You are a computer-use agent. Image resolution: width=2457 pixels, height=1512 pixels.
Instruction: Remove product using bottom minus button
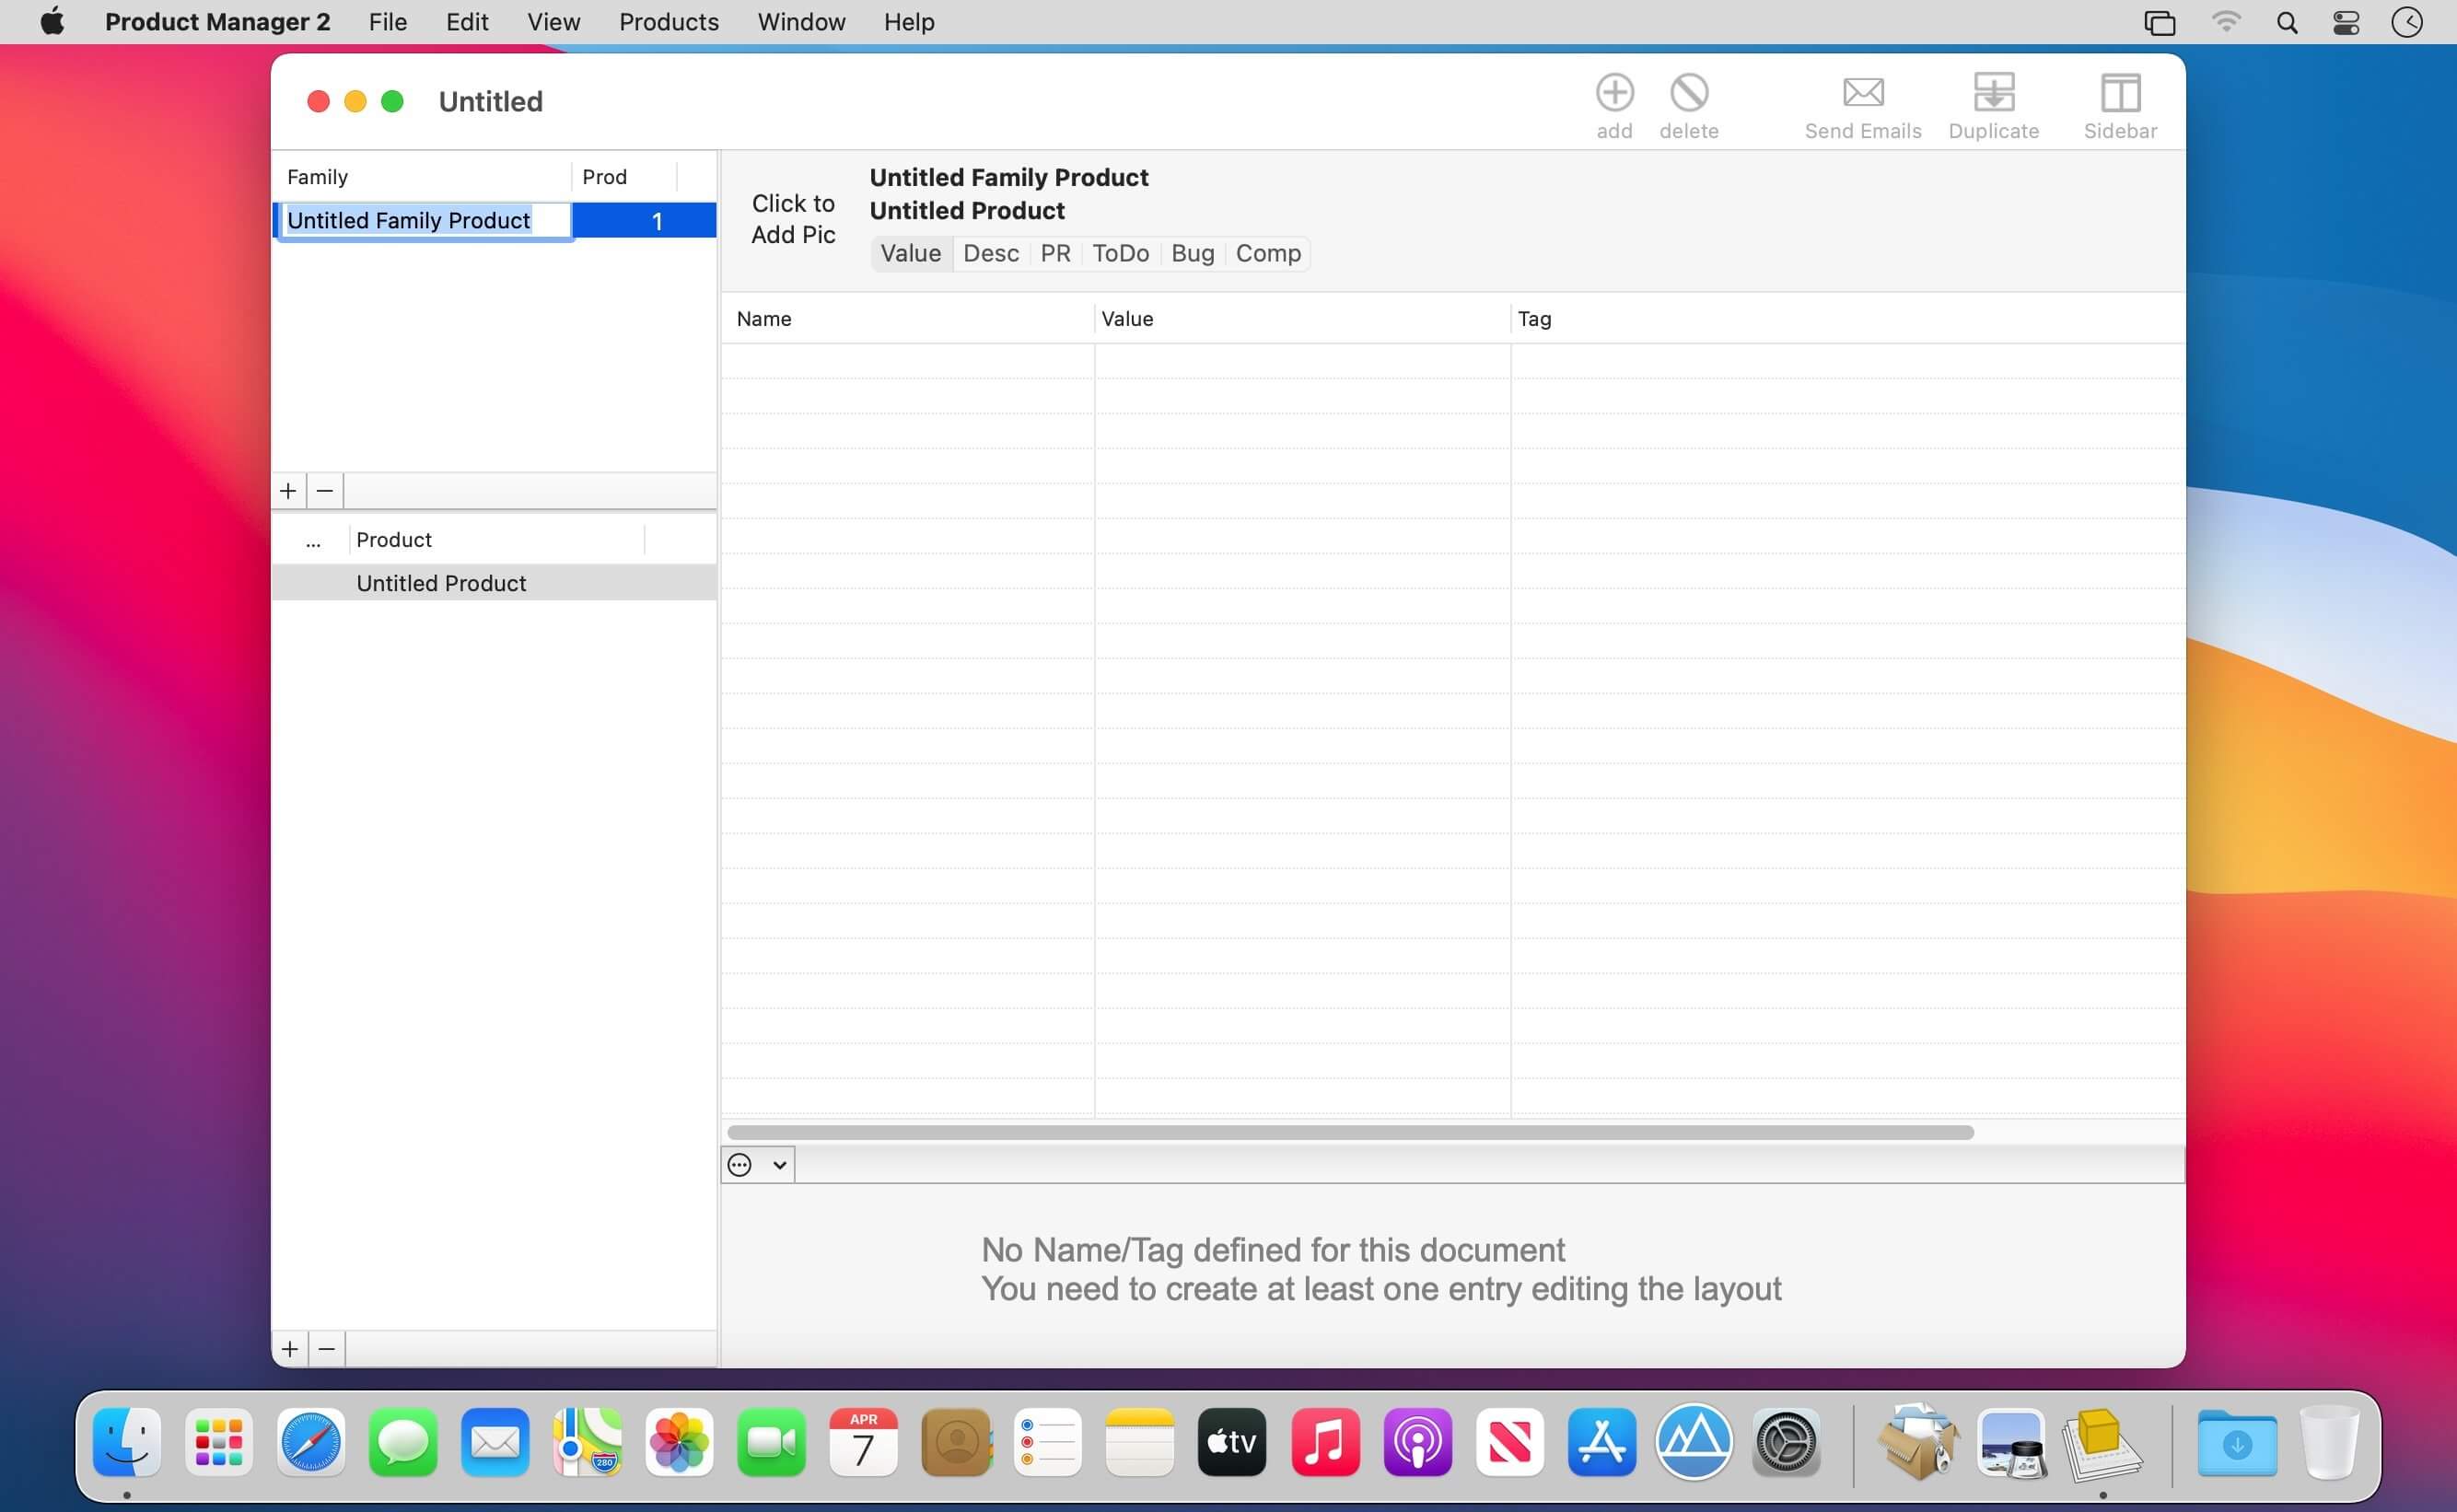pos(327,1349)
